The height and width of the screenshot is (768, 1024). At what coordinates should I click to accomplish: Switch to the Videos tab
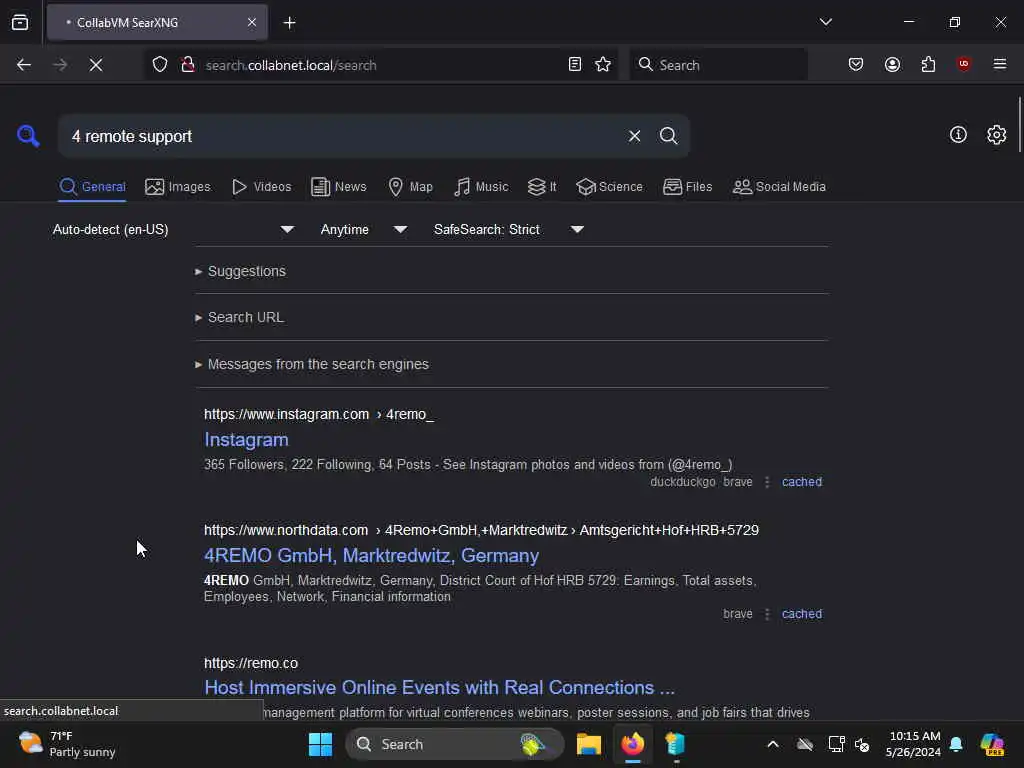click(261, 187)
